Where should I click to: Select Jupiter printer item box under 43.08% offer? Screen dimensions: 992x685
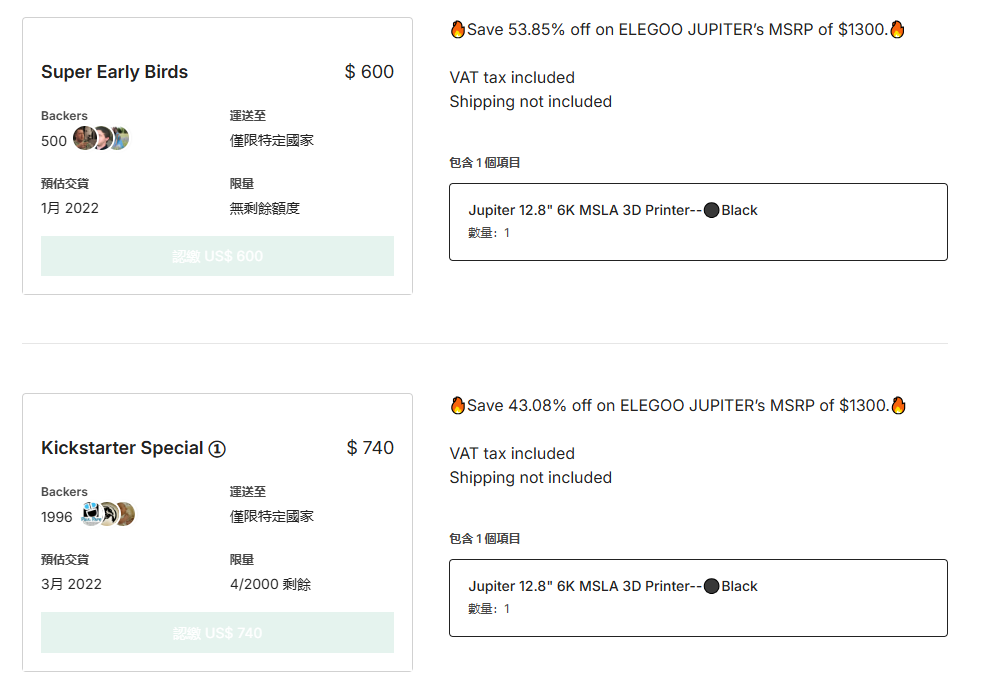[x=698, y=598]
